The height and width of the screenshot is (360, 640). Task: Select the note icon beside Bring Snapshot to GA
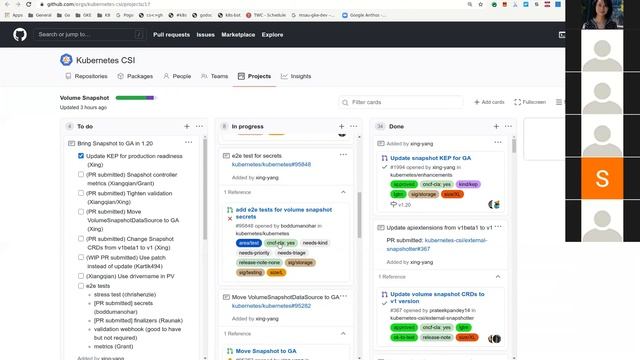click(71, 144)
